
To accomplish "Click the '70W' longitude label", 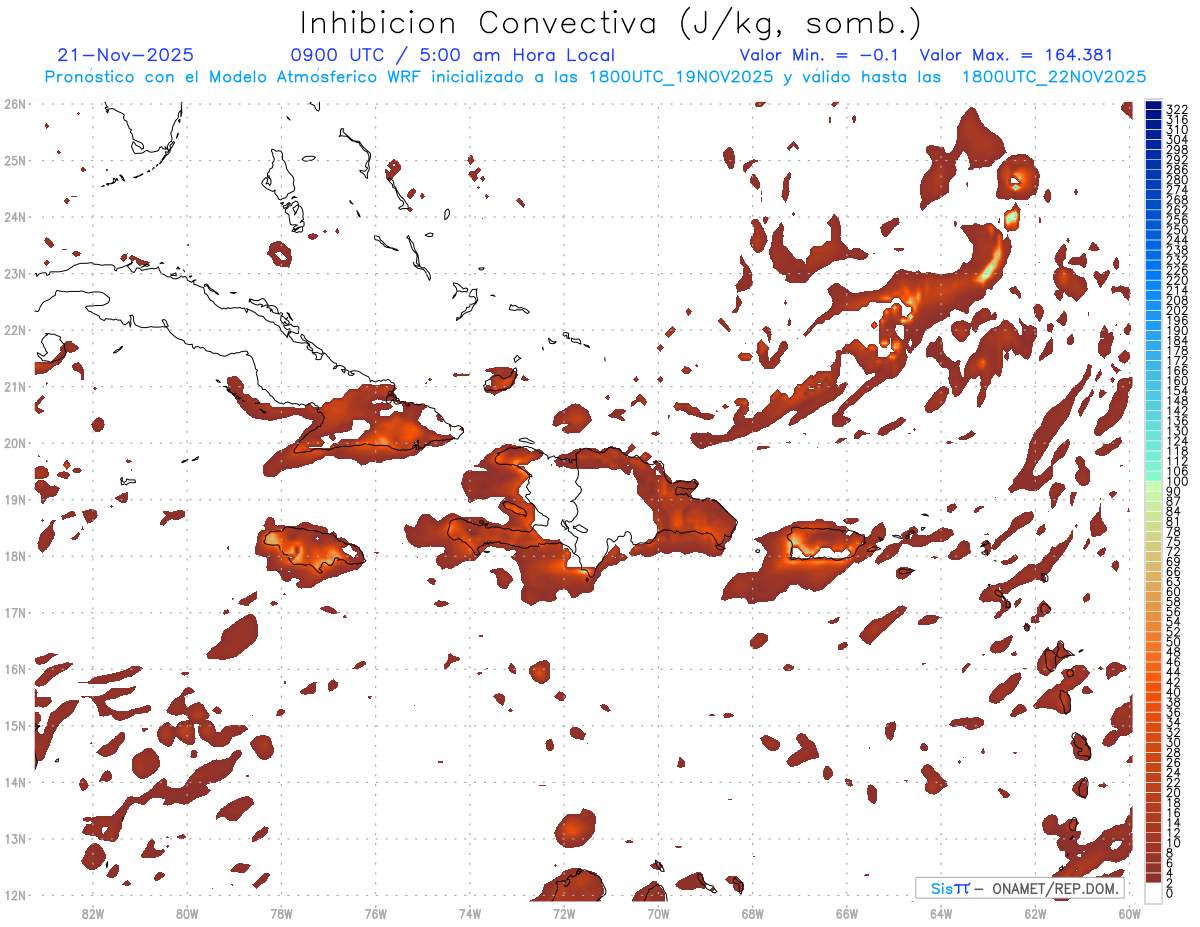I will (657, 913).
